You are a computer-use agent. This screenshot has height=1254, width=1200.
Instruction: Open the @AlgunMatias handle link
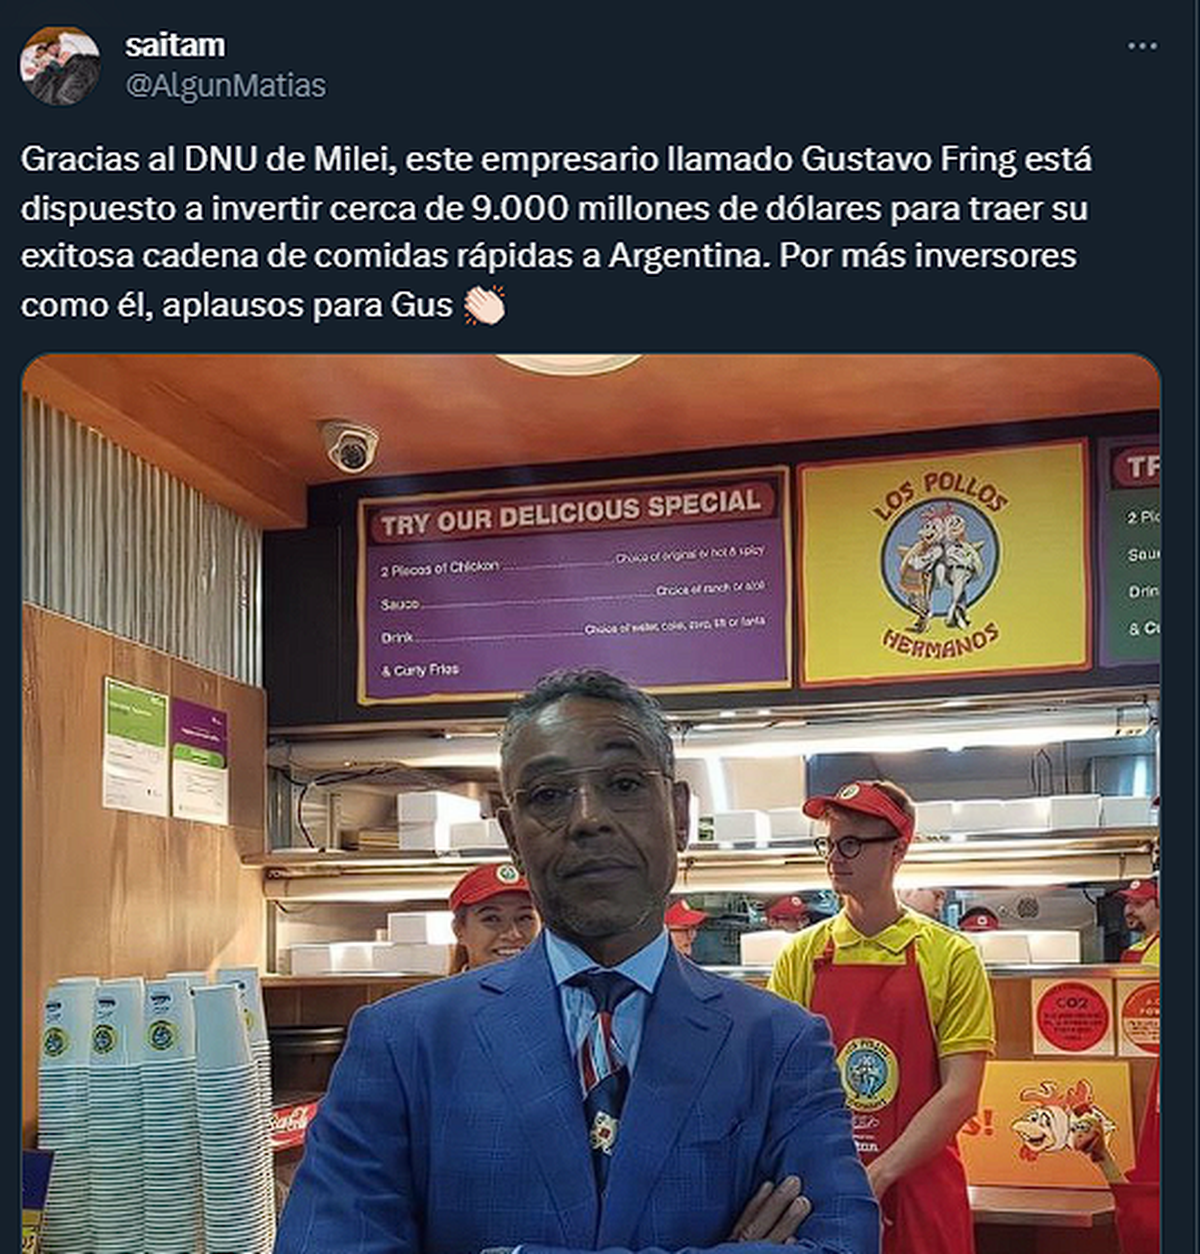click(225, 86)
